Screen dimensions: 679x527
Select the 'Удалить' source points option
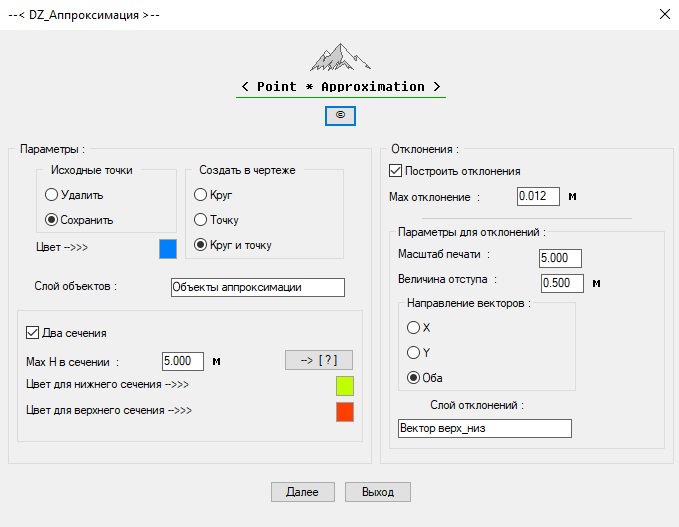click(52, 195)
